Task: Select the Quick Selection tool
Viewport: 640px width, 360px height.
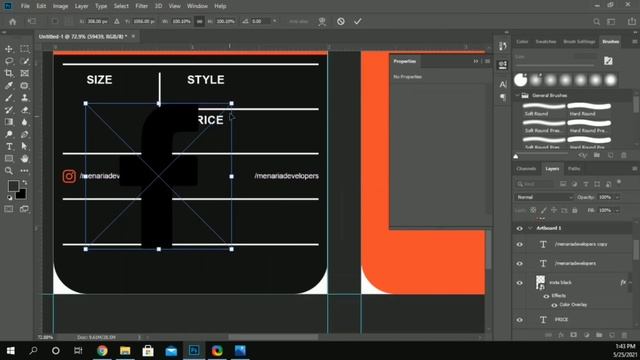Action: click(24, 61)
